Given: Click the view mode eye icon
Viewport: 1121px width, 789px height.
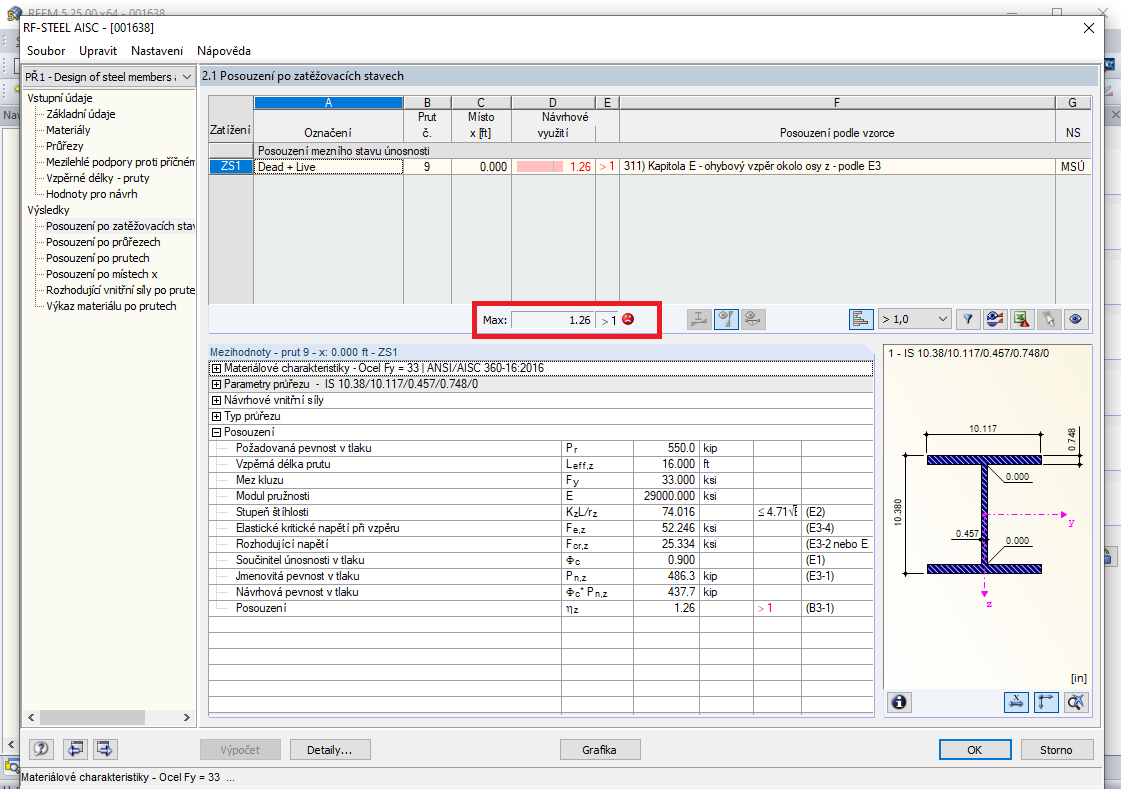Looking at the screenshot, I should pyautogui.click(x=1075, y=319).
